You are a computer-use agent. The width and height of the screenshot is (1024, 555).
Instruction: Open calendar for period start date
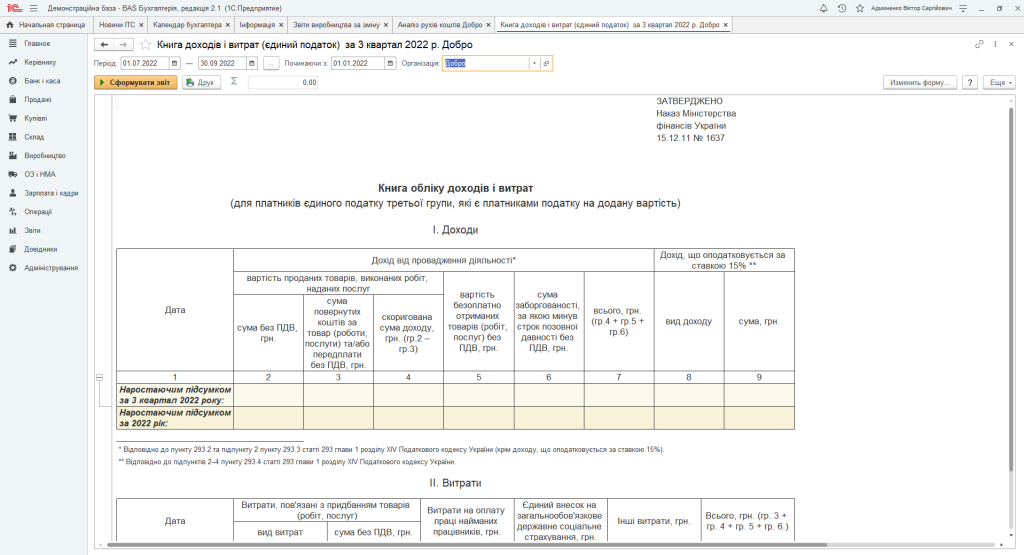pyautogui.click(x=174, y=63)
